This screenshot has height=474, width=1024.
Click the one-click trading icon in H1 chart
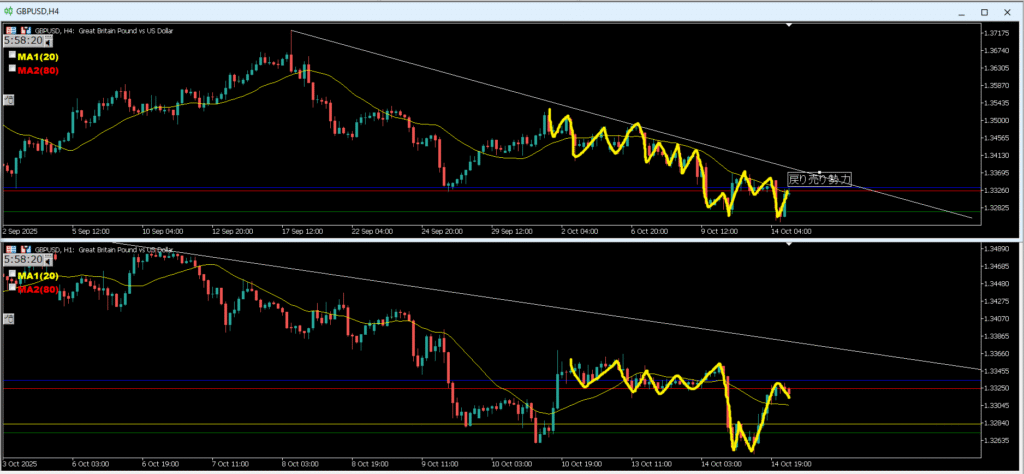10,249
